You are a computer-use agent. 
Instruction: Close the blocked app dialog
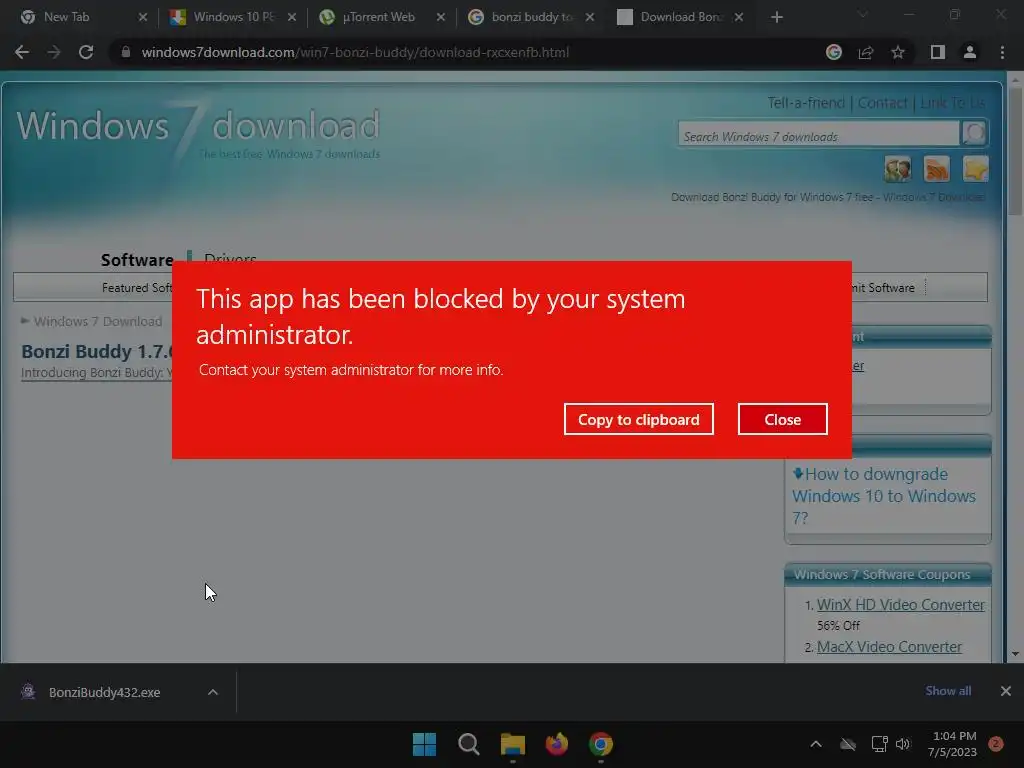782,419
